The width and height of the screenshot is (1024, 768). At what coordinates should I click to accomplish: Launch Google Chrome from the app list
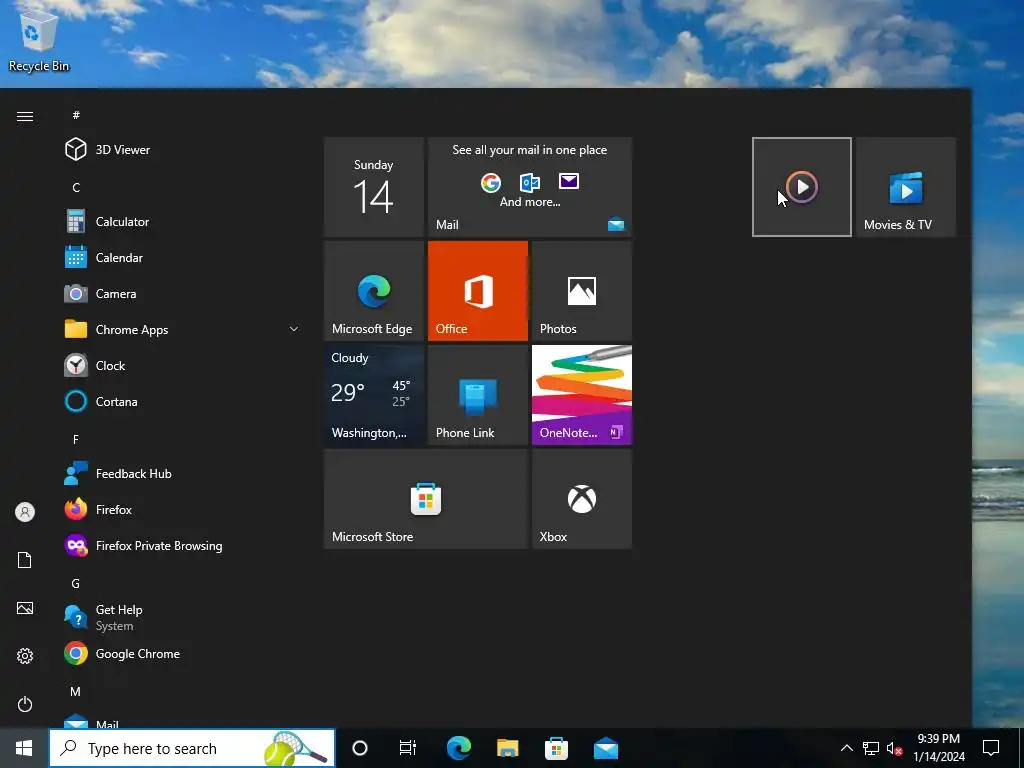[x=183, y=653]
